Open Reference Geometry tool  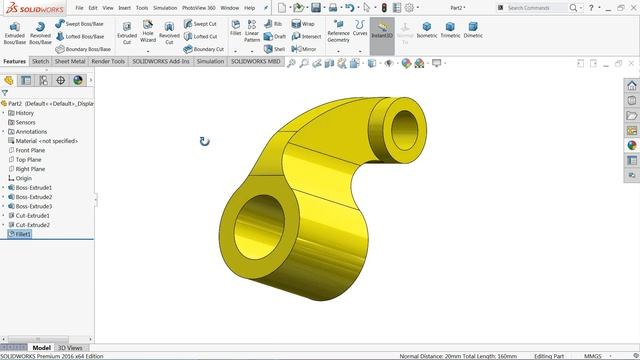click(338, 31)
